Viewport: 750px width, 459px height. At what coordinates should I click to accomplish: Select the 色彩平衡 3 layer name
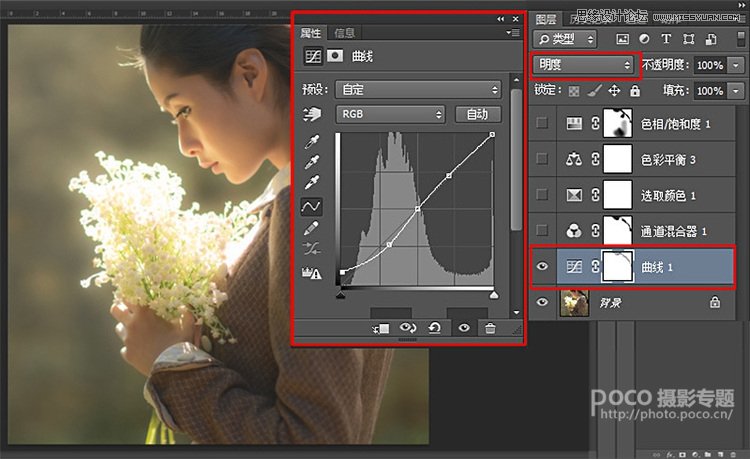pyautogui.click(x=668, y=160)
